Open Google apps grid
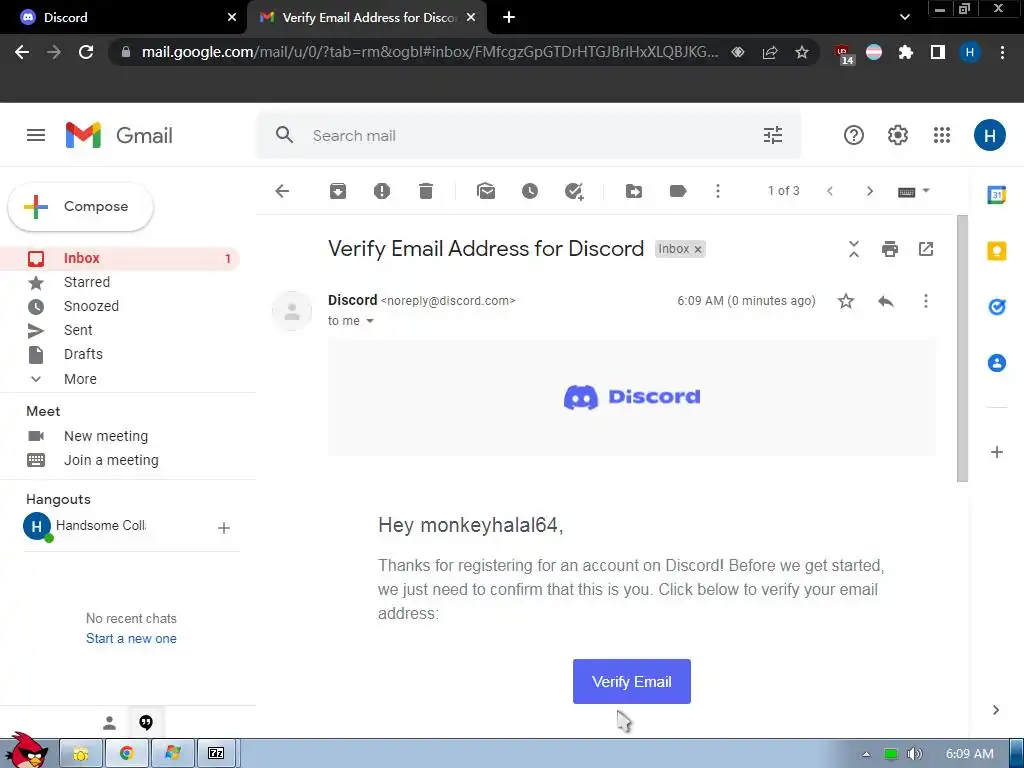Viewport: 1024px width, 768px height. 942,135
